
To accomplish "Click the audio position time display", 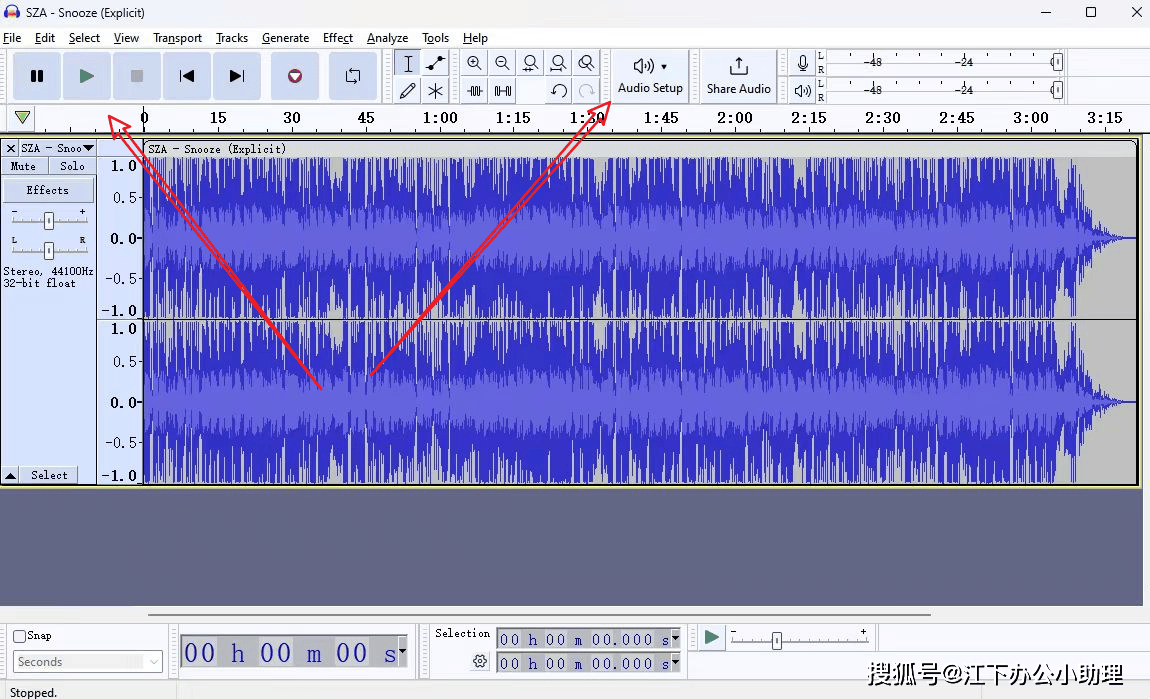I will pos(289,652).
